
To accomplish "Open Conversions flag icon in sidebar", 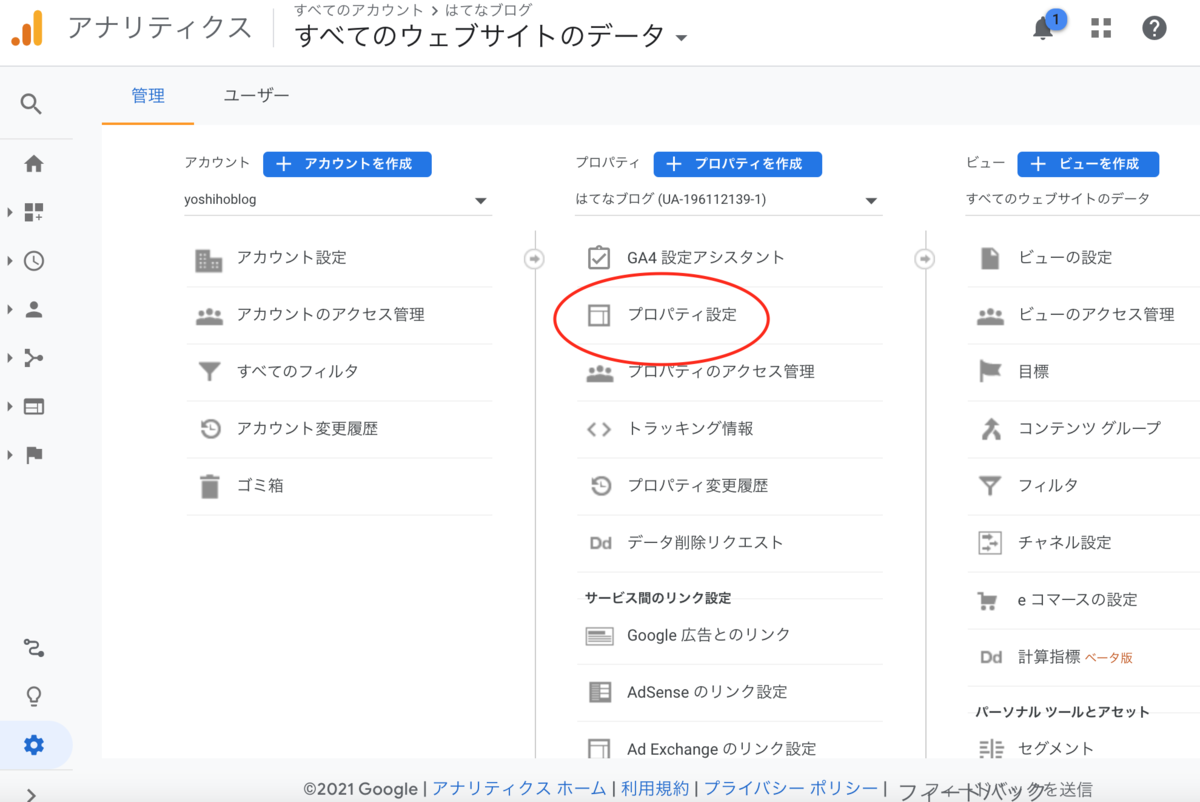I will click(x=34, y=455).
